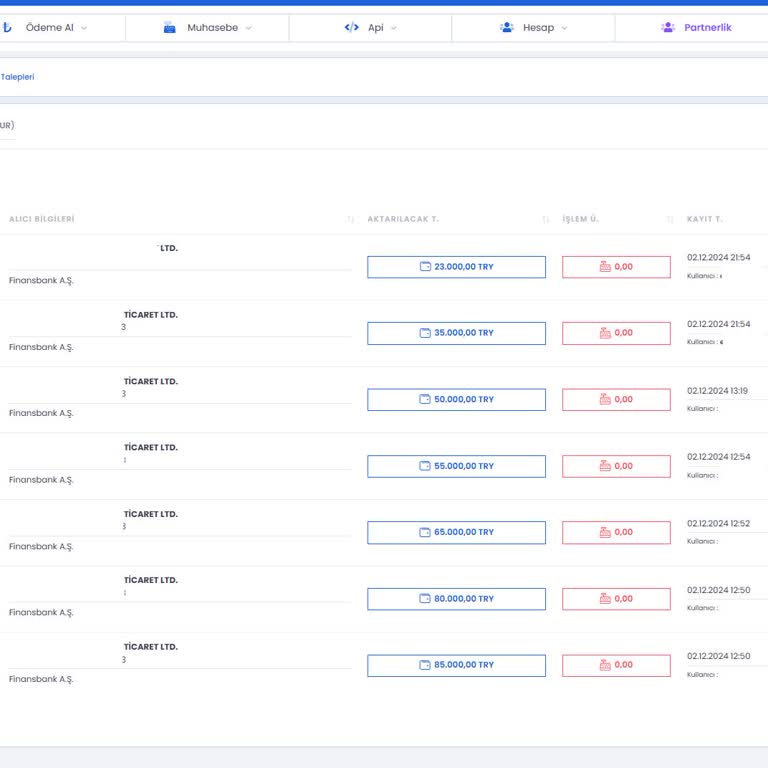Image resolution: width=768 pixels, height=768 pixels.
Task: Click fee icon in first row's 0,00 box
Action: [x=605, y=267]
